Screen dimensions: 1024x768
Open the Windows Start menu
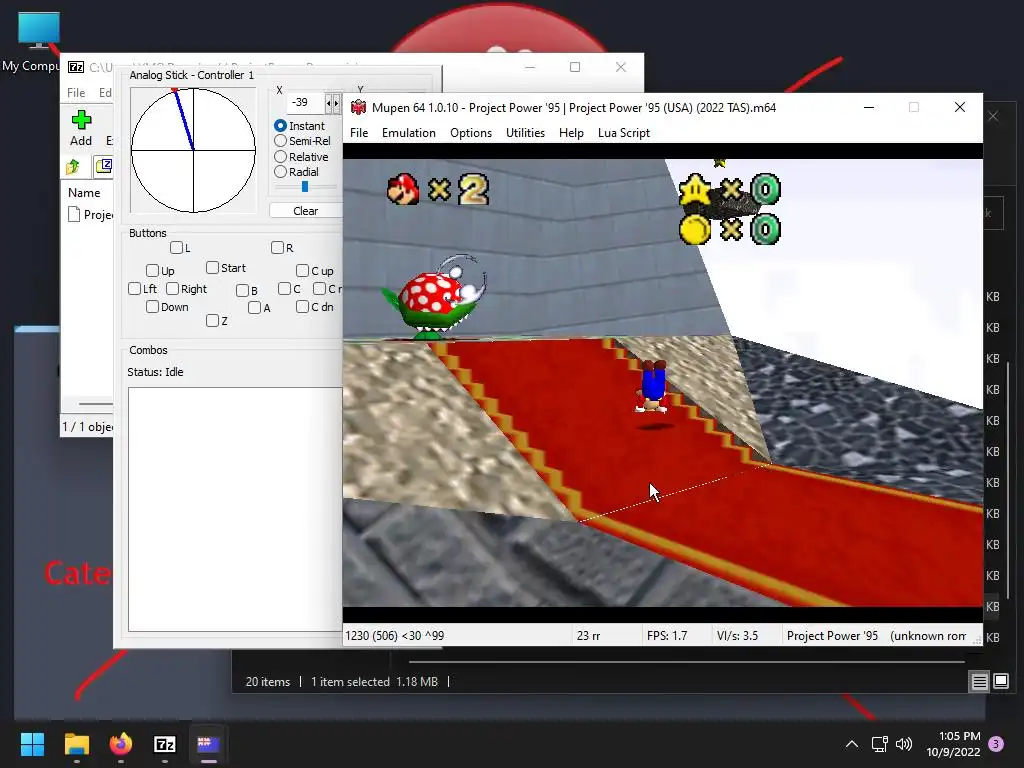coord(32,744)
